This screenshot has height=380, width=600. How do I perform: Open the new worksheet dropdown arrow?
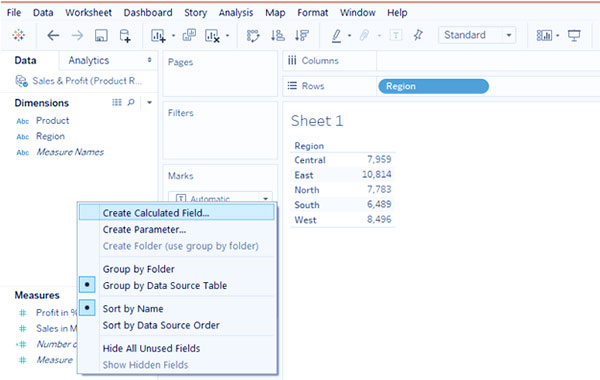point(173,36)
